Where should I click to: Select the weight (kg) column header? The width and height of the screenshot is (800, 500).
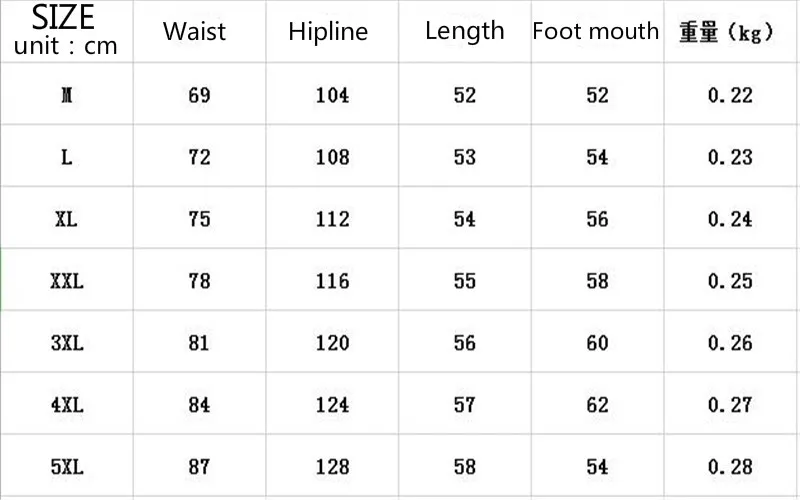click(x=728, y=32)
